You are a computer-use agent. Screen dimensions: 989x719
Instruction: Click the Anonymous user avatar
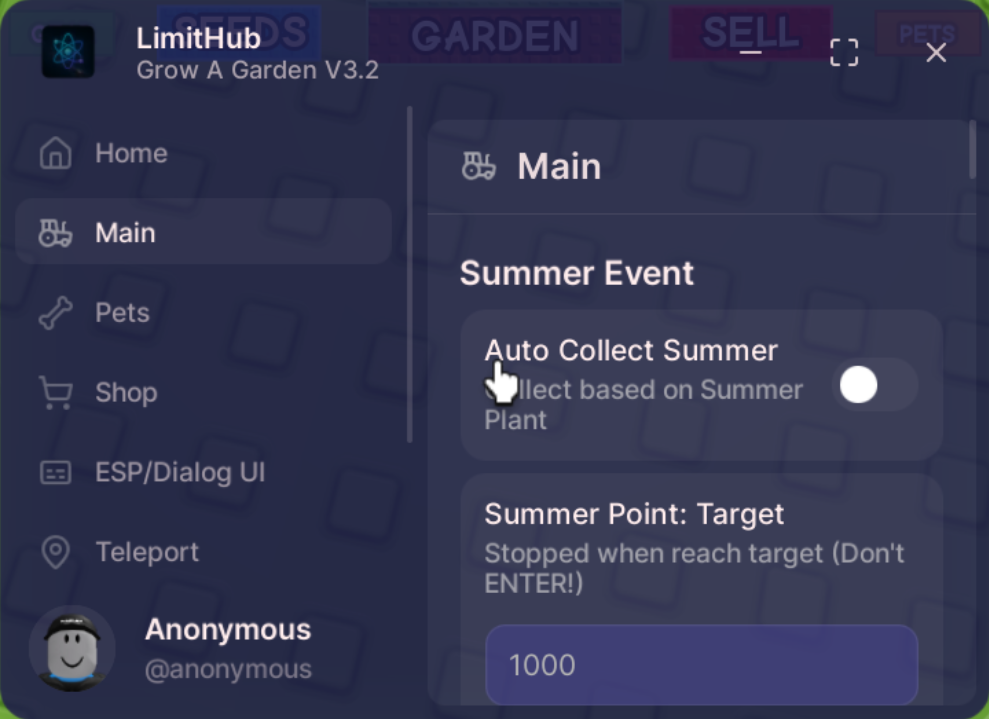click(x=72, y=649)
